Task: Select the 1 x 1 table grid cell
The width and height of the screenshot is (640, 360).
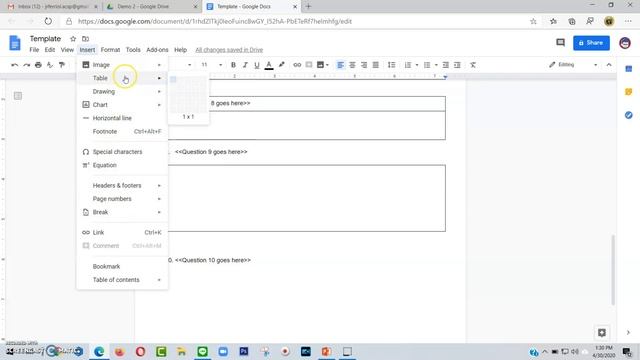Action: click(x=173, y=79)
